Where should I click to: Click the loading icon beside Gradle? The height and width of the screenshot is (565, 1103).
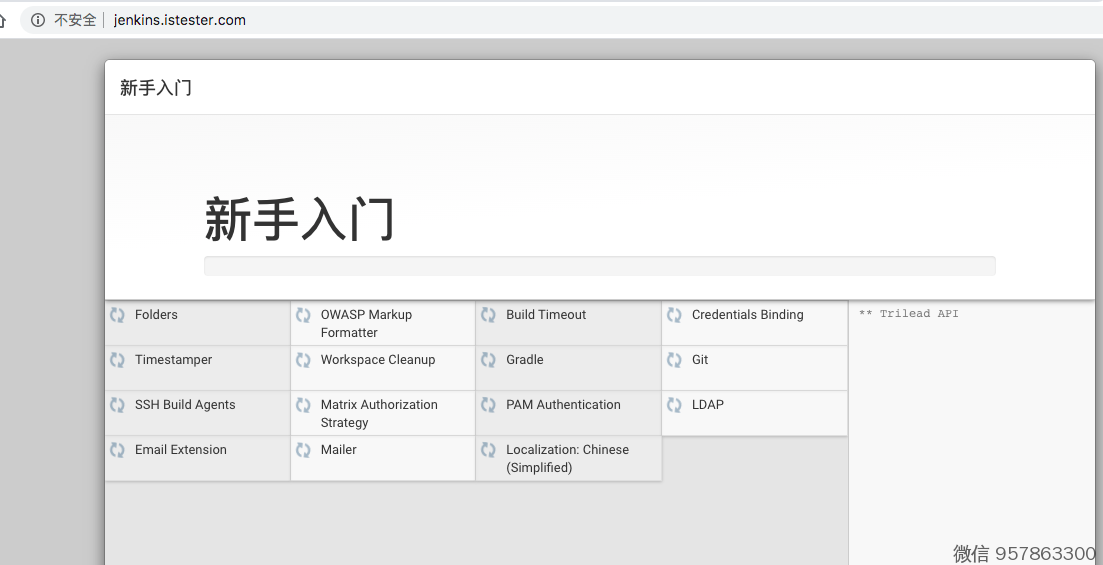(488, 360)
